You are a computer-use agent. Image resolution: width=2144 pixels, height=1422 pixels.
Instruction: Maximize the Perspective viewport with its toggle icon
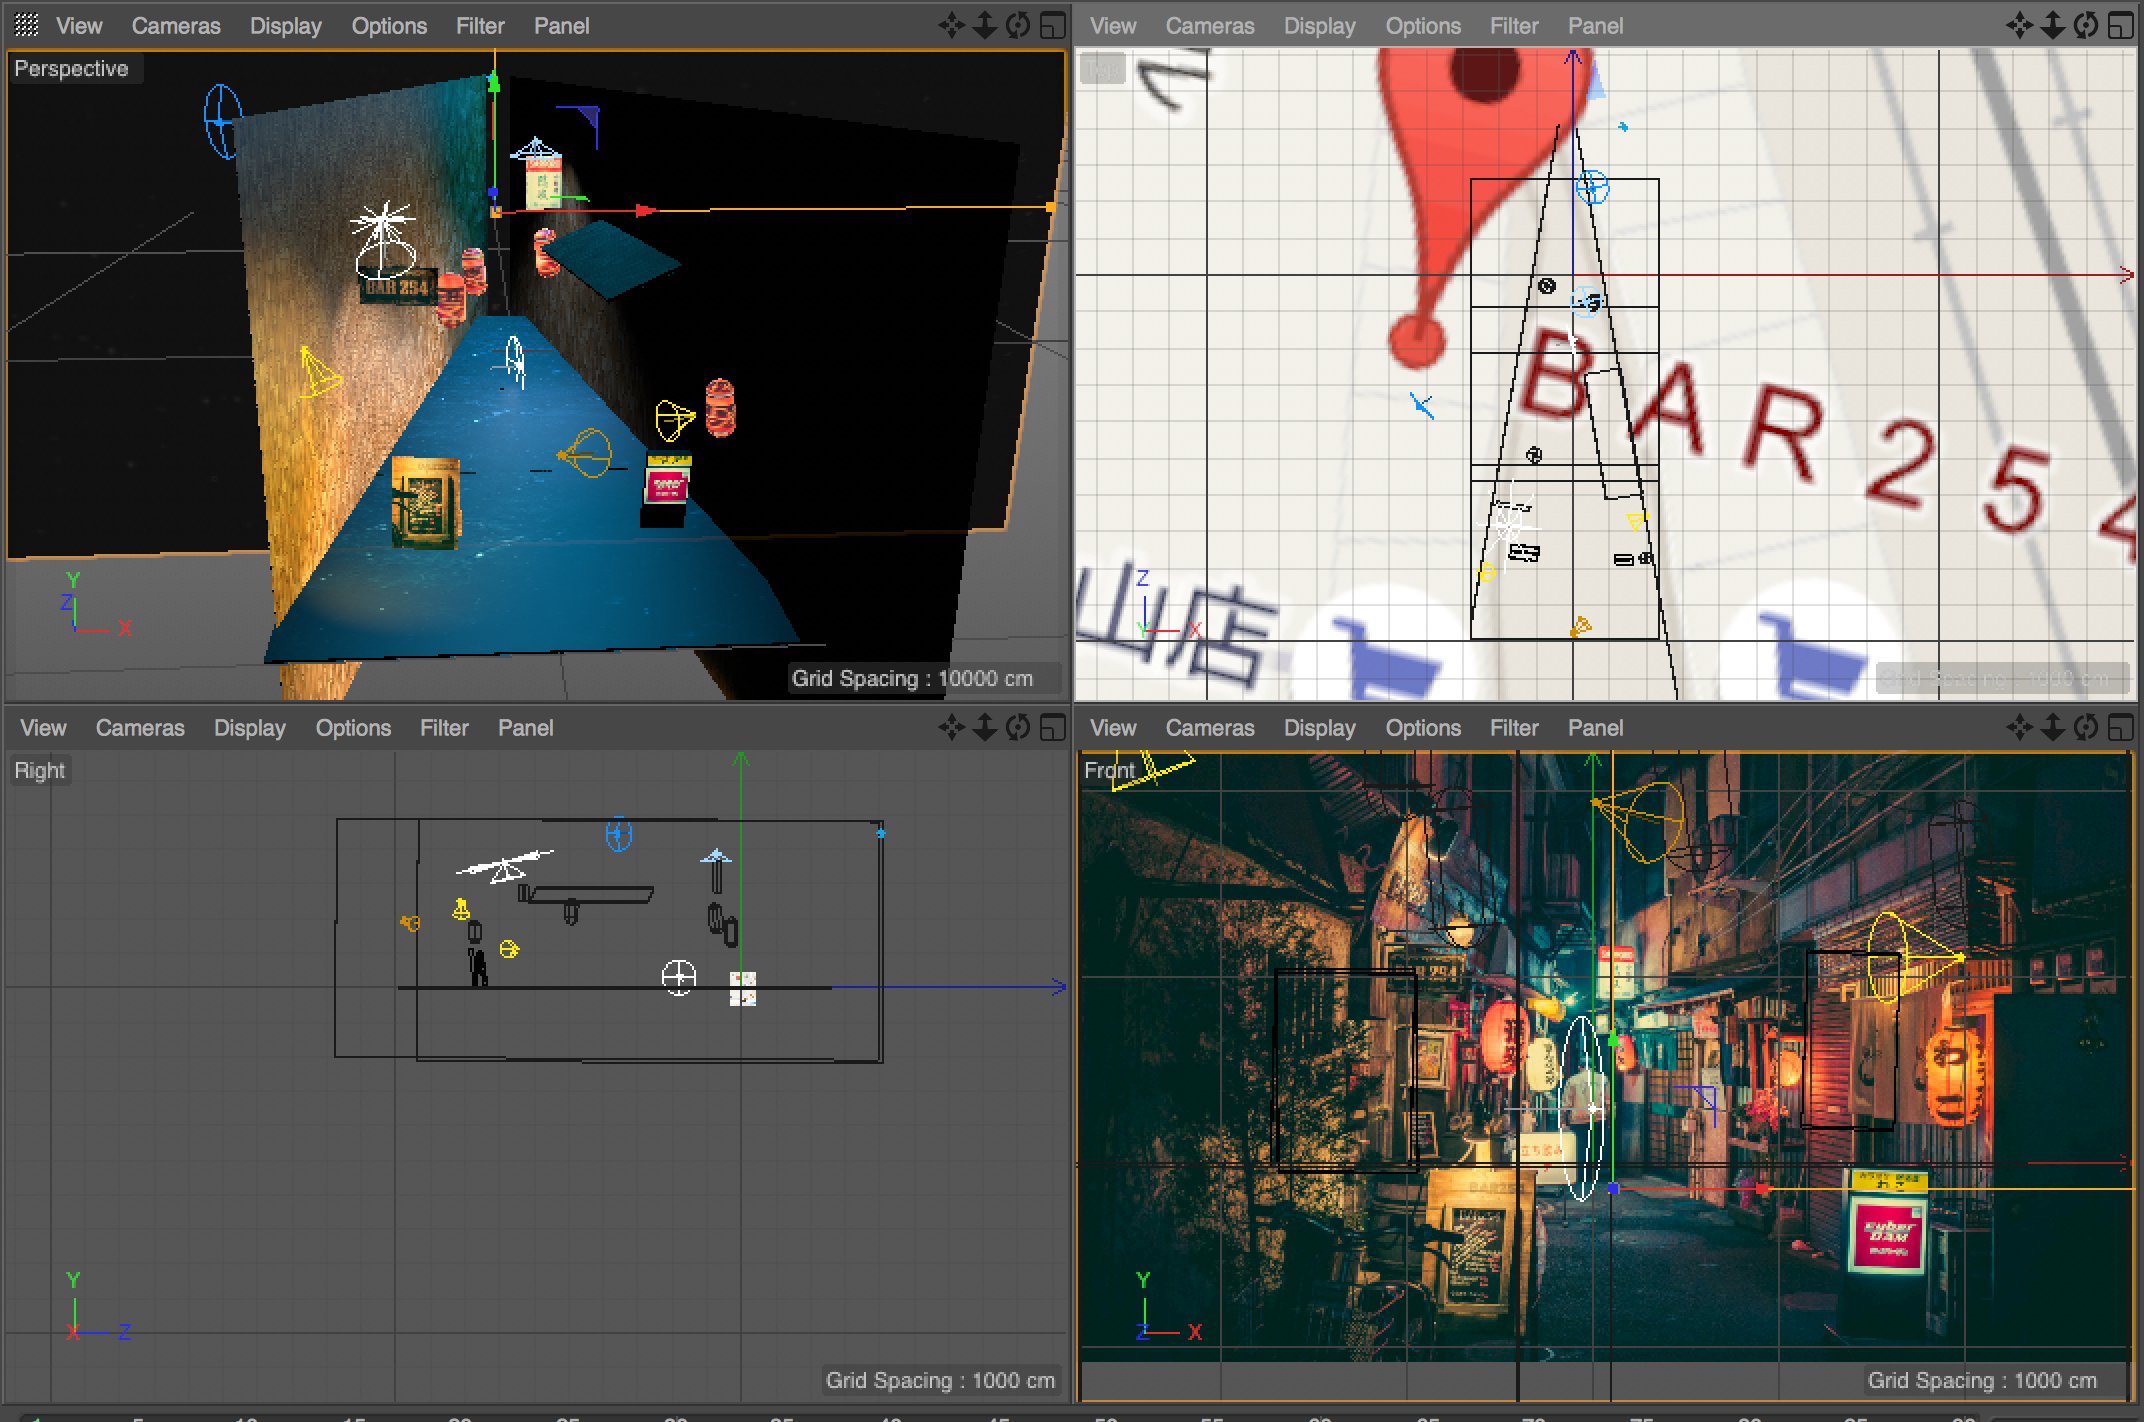(x=1052, y=26)
